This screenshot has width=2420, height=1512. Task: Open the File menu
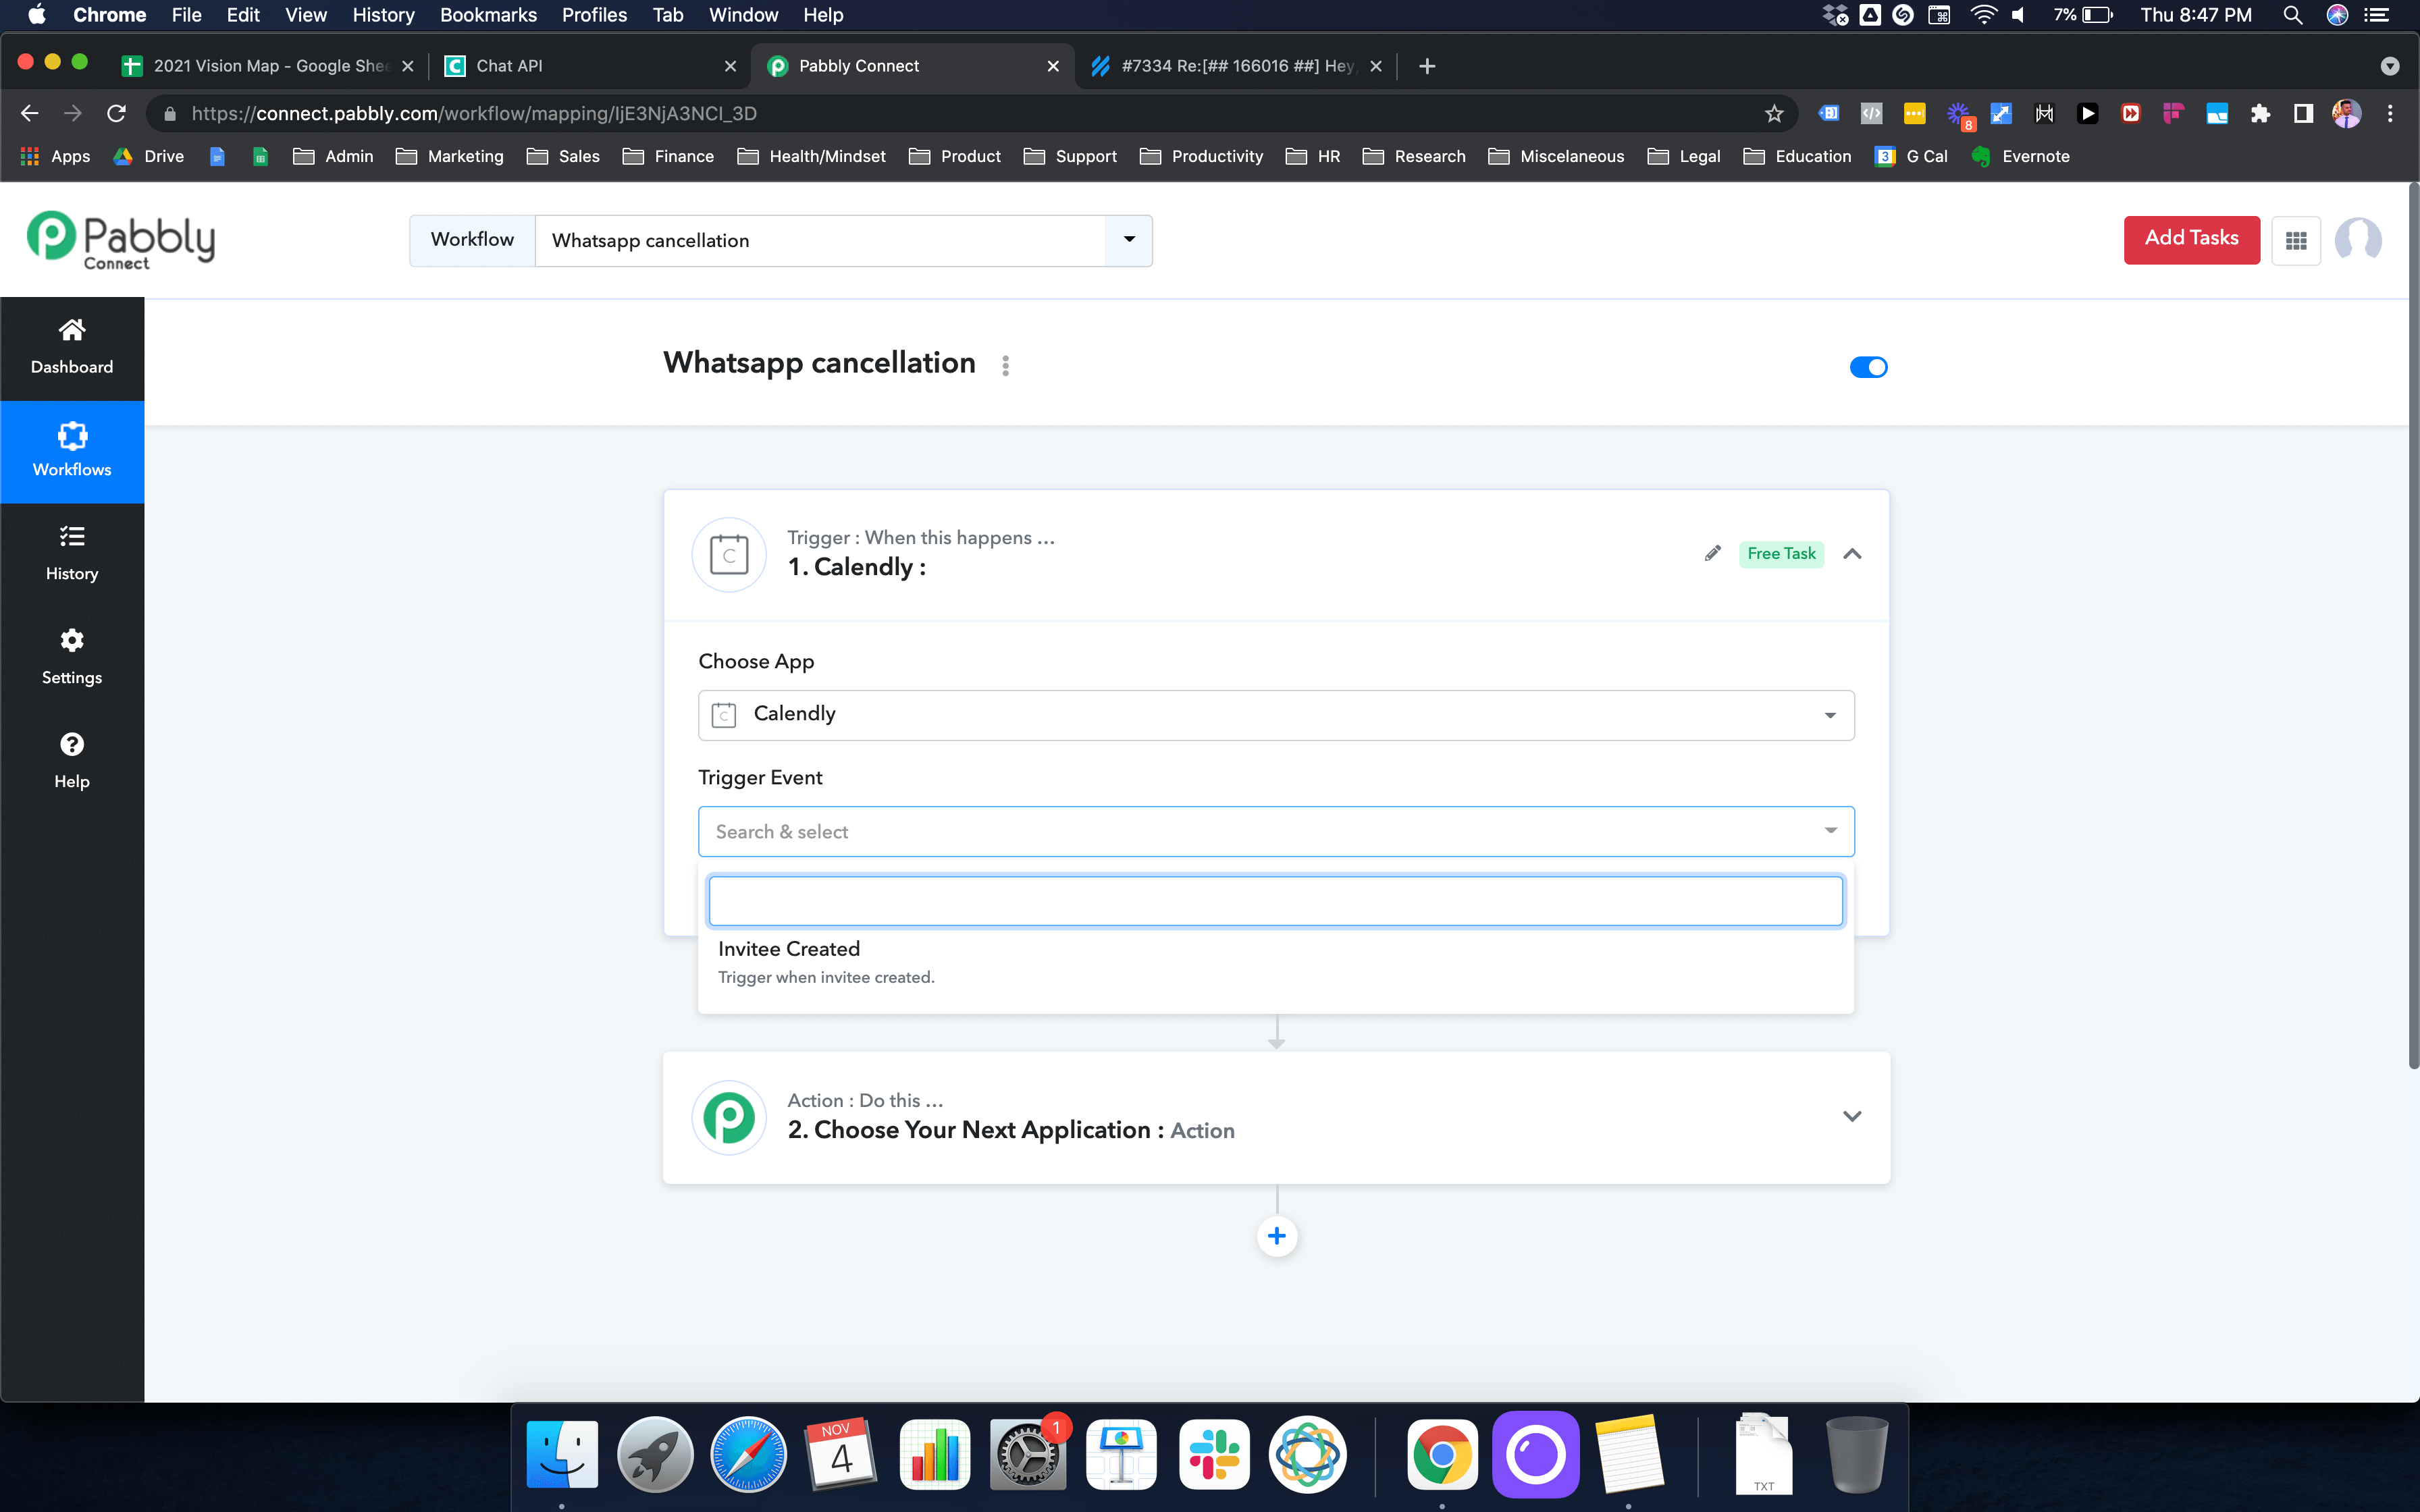click(x=186, y=15)
